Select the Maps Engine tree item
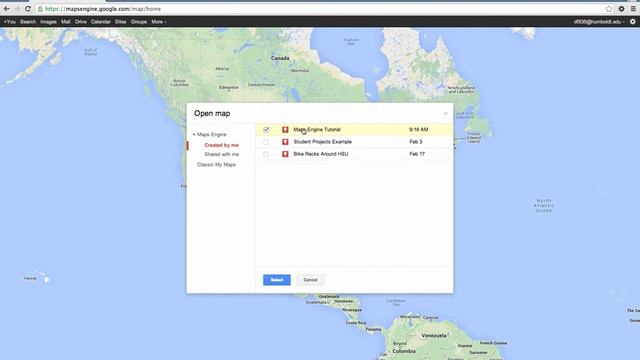 (211, 134)
